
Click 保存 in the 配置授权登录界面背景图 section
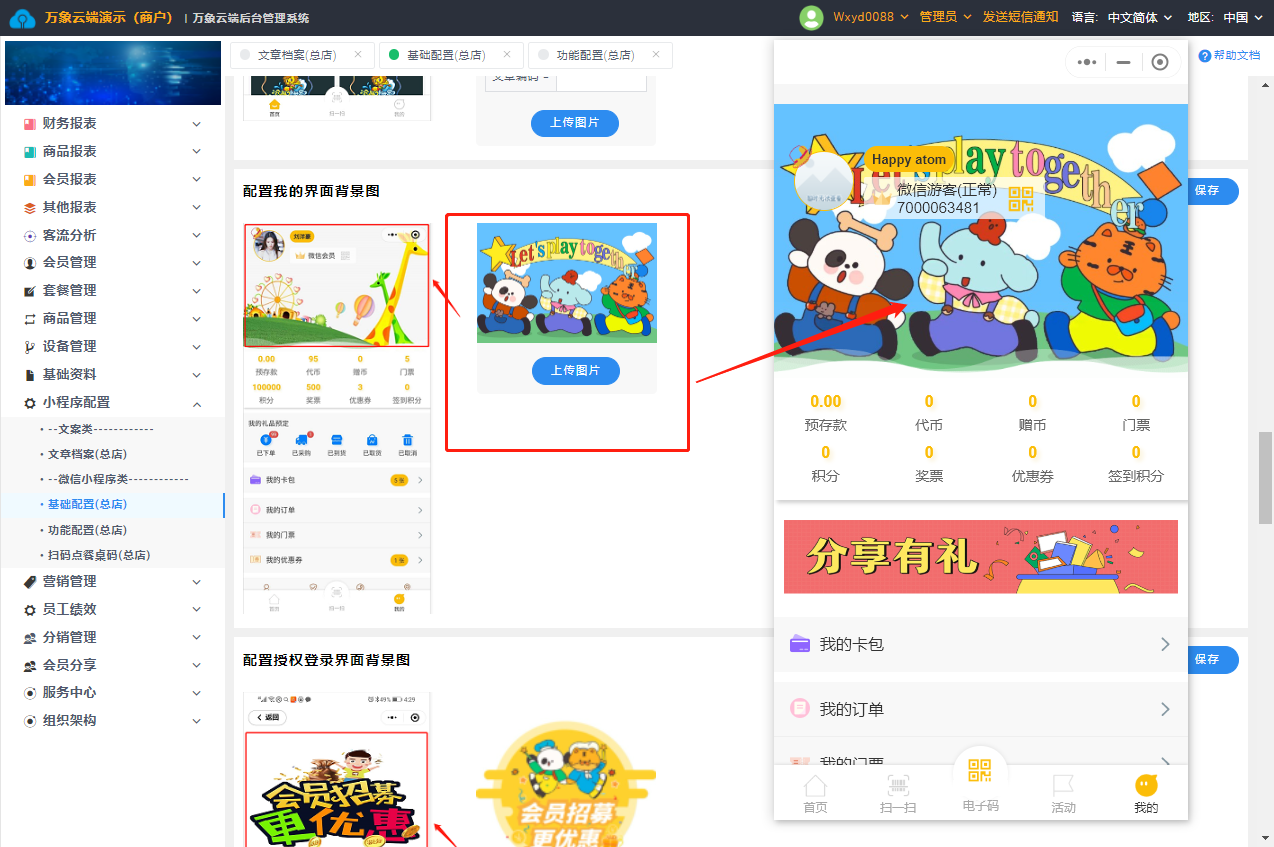tap(1210, 660)
